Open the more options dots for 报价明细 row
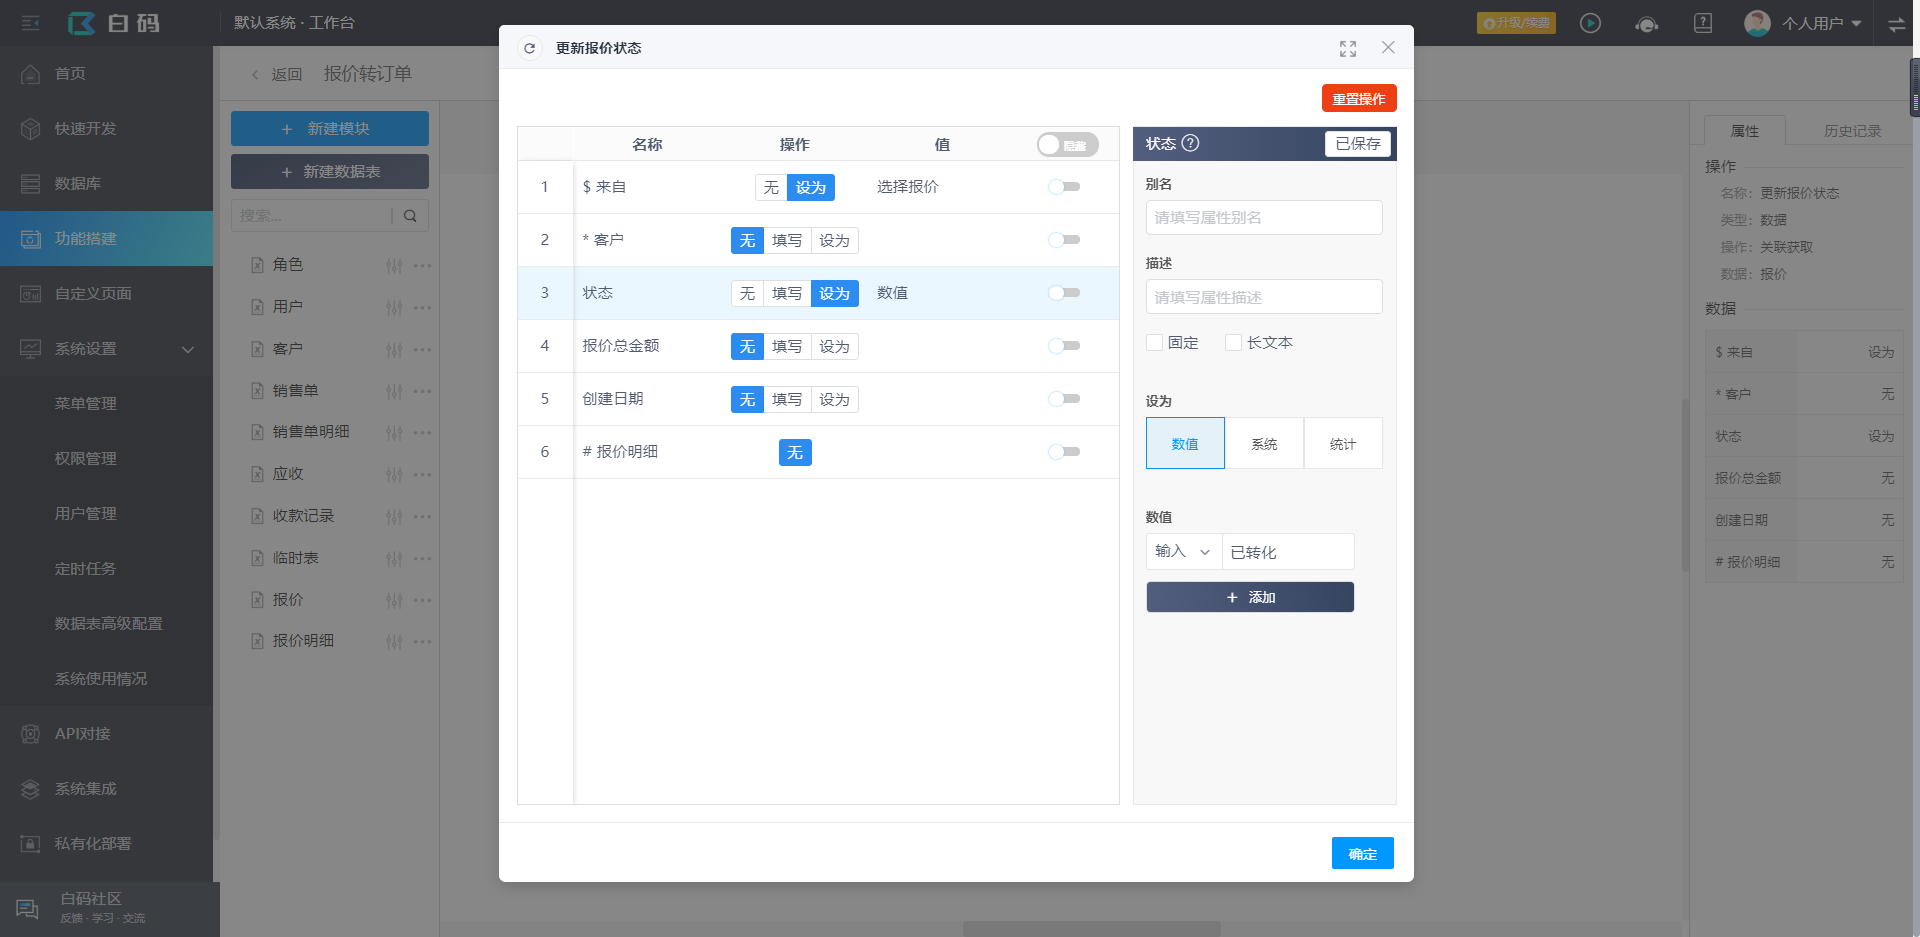1920x937 pixels. click(x=423, y=641)
